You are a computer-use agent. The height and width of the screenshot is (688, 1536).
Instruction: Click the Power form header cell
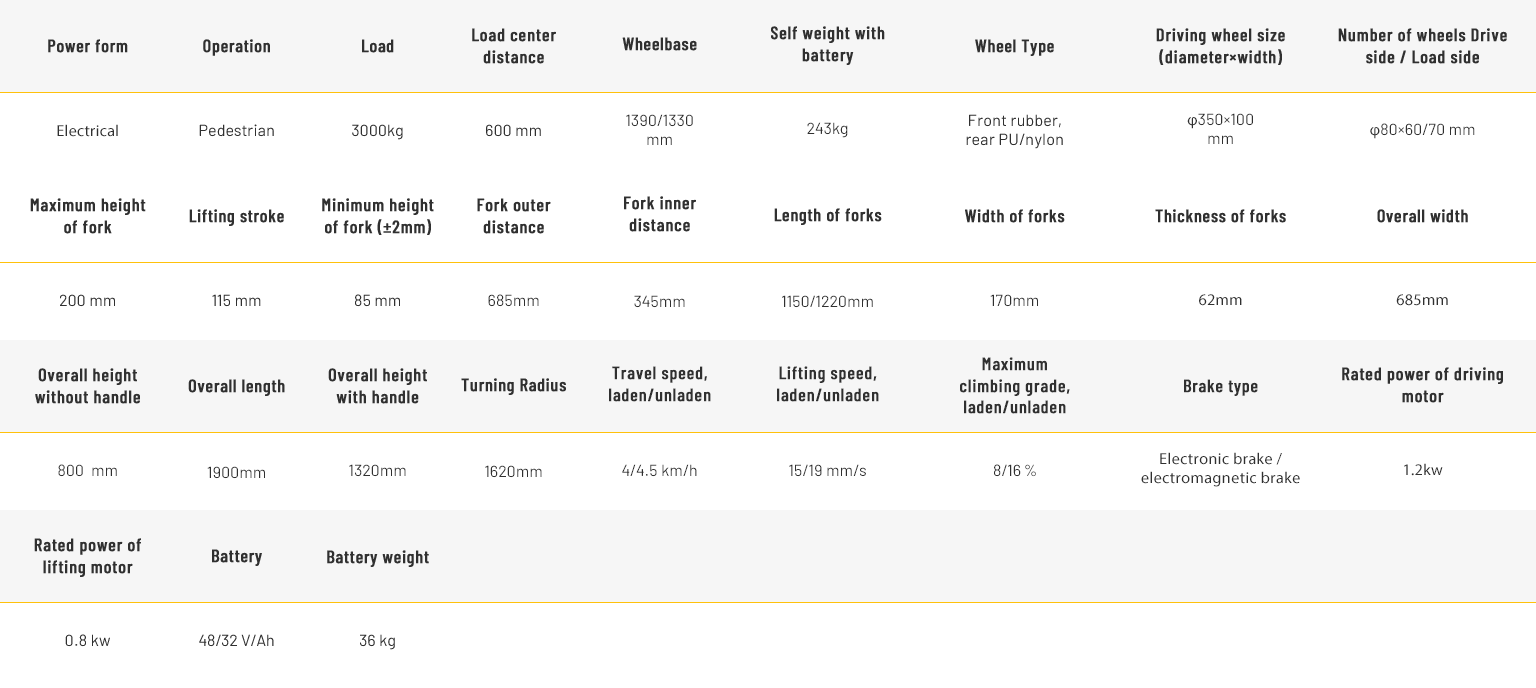click(x=87, y=46)
